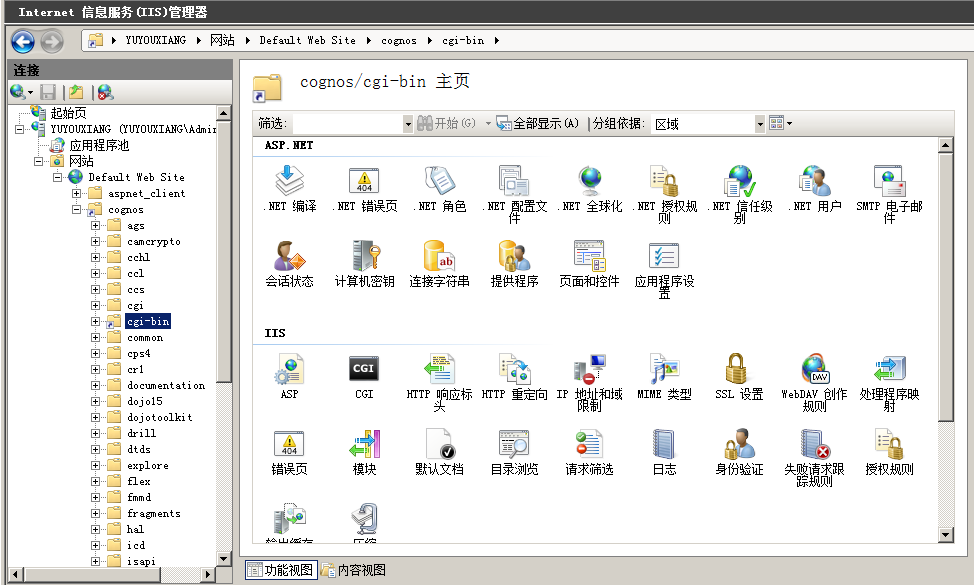Click the 开始(G) filter button
This screenshot has height=585, width=974.
coord(446,123)
